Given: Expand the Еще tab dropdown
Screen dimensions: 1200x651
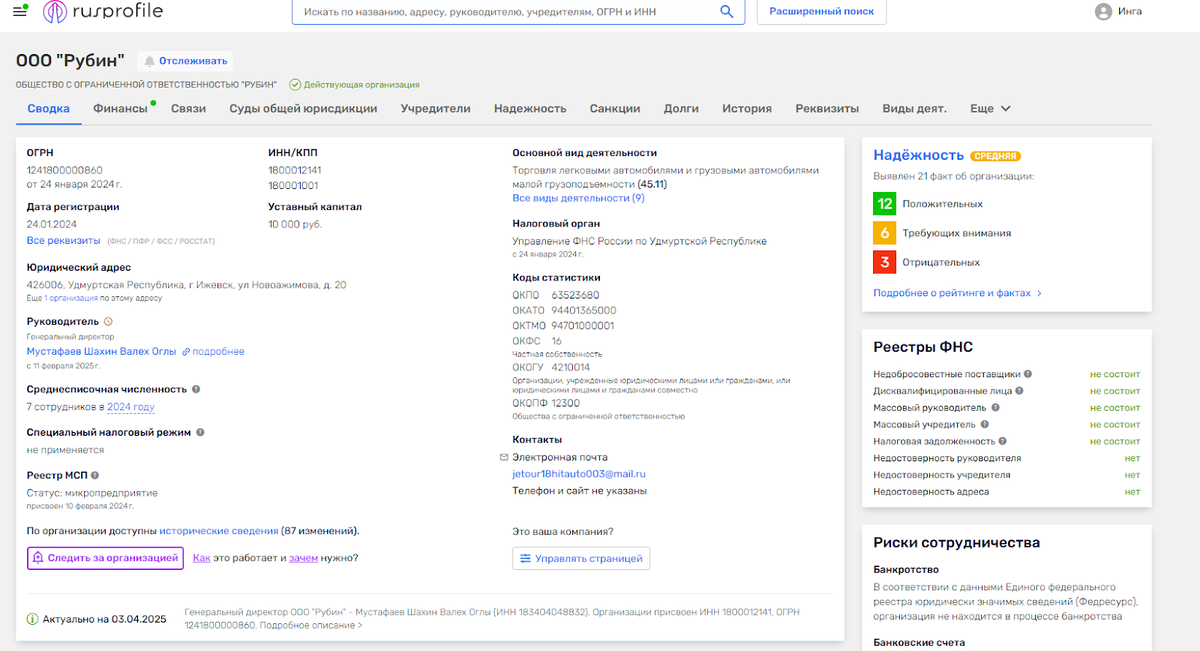Looking at the screenshot, I should [x=990, y=108].
